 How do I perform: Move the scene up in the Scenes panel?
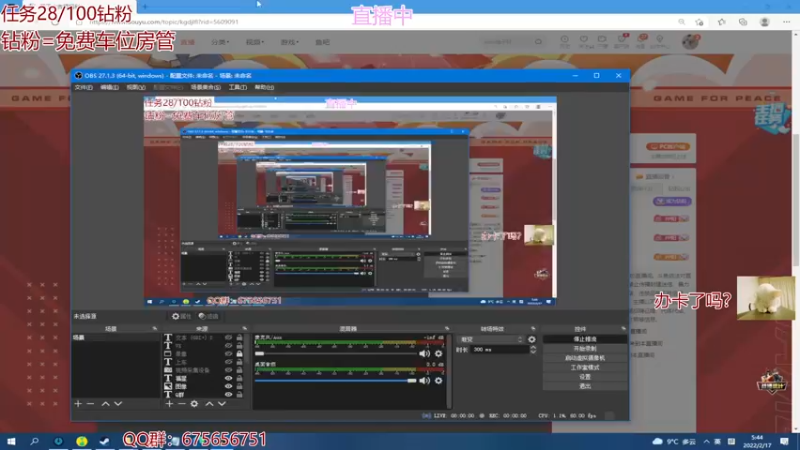[106, 404]
